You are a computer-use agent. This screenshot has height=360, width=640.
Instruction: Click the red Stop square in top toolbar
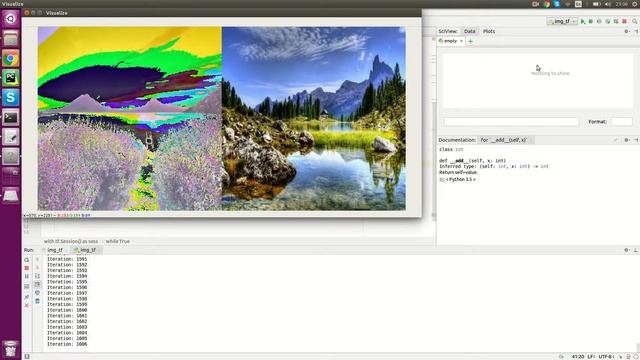pos(624,21)
